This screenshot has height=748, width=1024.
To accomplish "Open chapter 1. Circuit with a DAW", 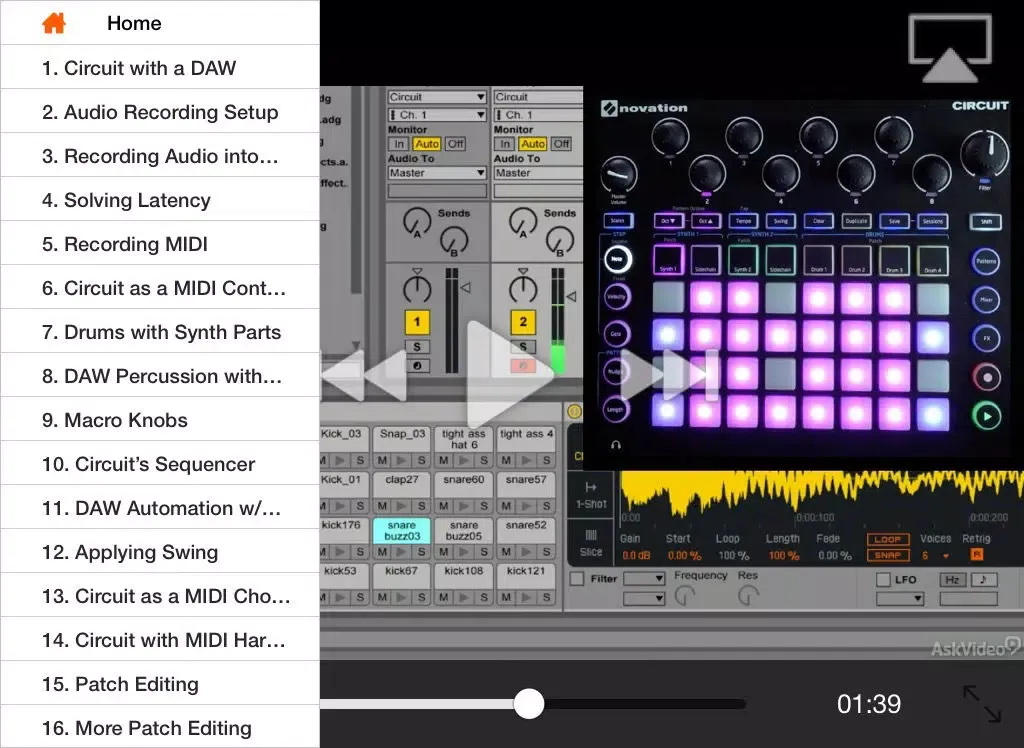I will 160,67.
